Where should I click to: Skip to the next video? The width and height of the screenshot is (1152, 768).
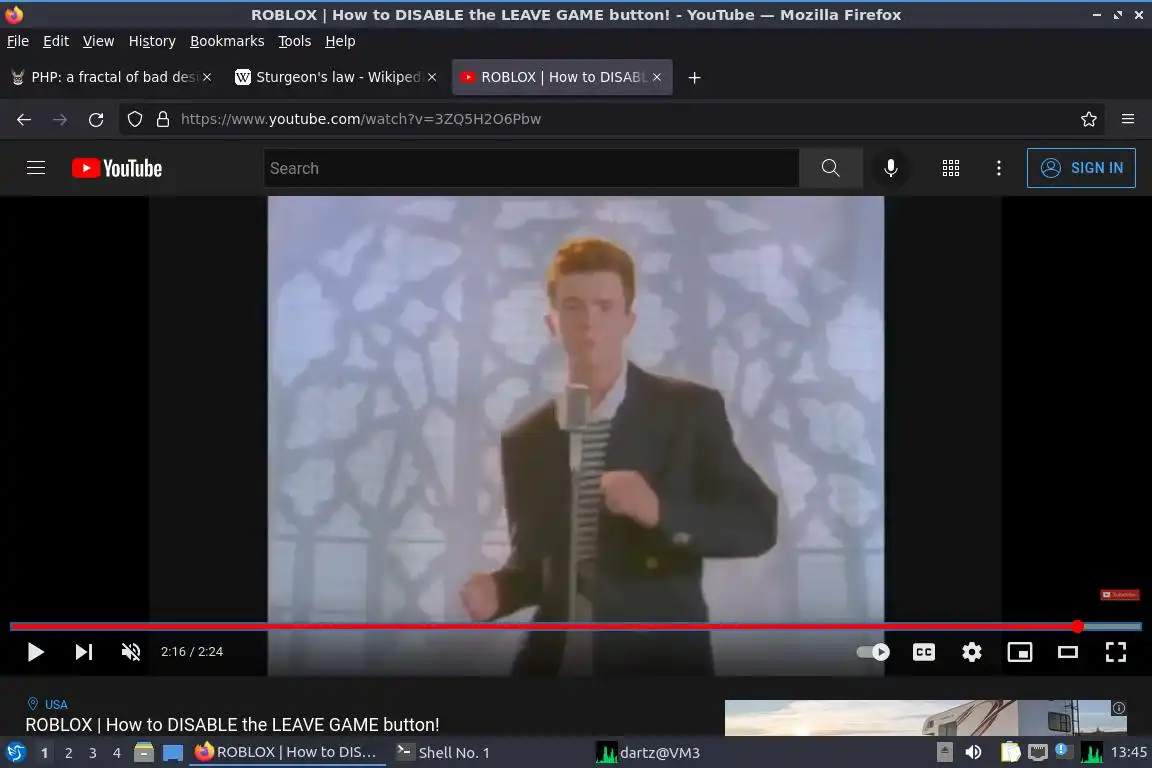click(x=84, y=652)
